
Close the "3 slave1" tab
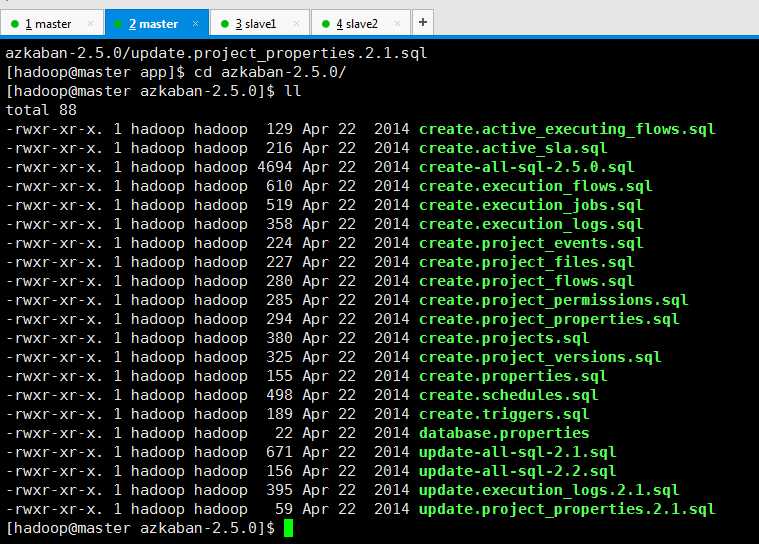click(x=297, y=23)
